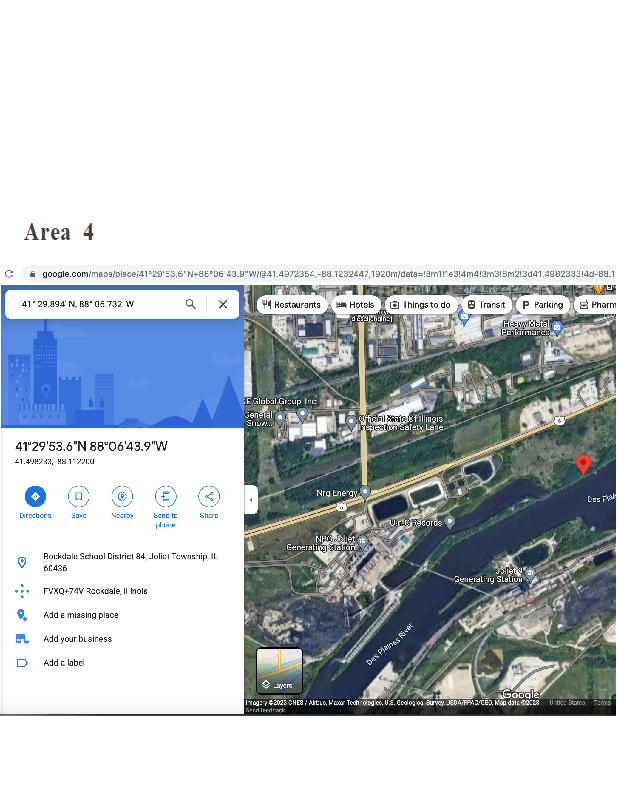Collapse the side panel with the arrow
This screenshot has width=618, height=800.
tap(251, 499)
